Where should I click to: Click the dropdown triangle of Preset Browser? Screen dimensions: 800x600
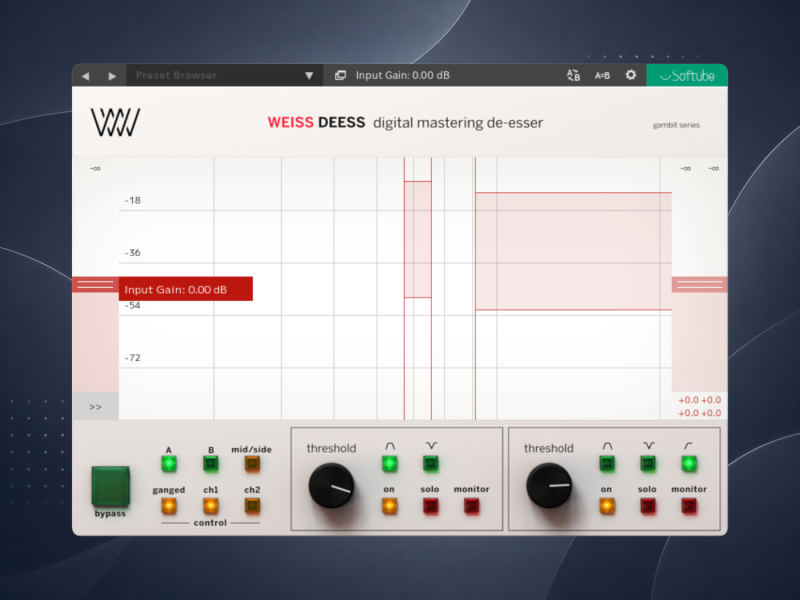pos(309,76)
